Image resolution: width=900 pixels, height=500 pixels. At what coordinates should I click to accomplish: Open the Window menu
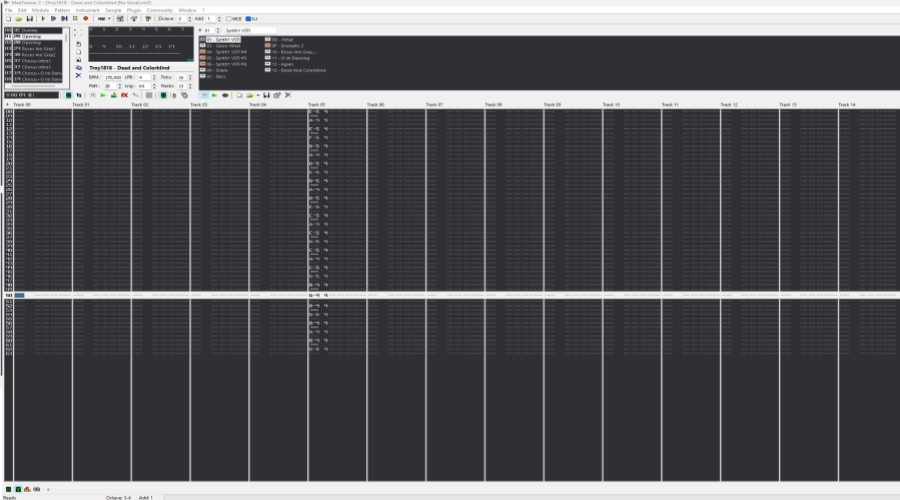tap(187, 10)
